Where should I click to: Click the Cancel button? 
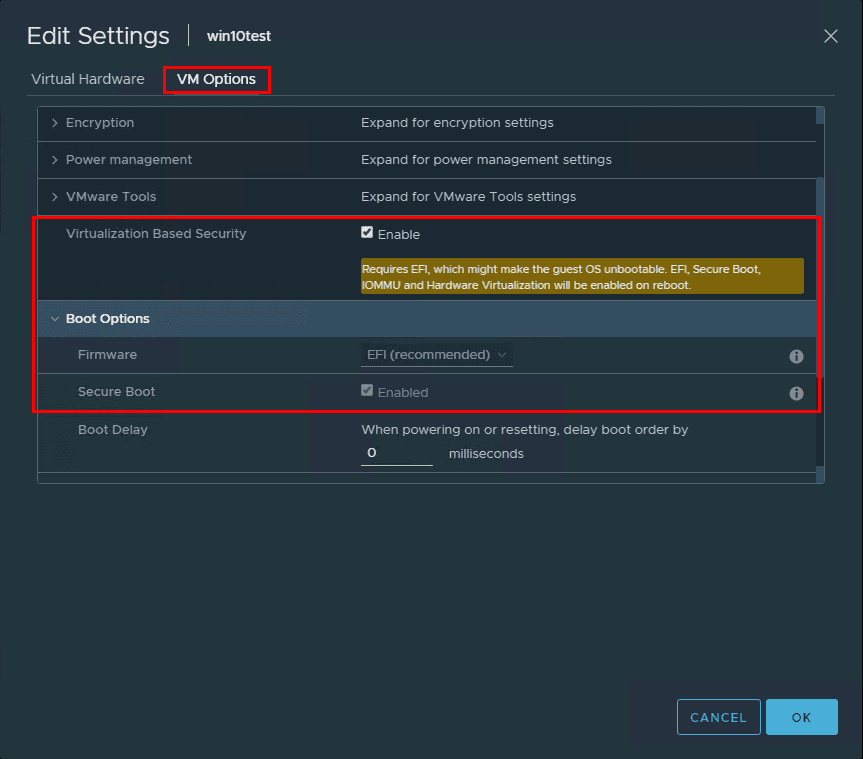[x=718, y=717]
